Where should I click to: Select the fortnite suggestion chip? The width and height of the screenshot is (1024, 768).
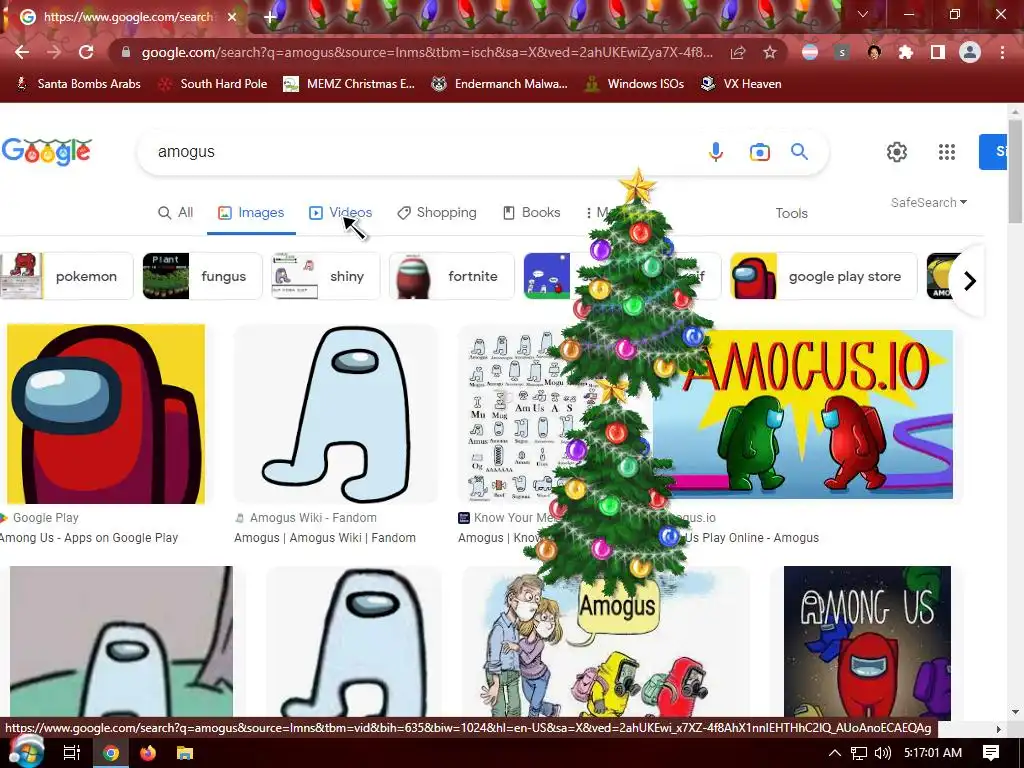451,276
